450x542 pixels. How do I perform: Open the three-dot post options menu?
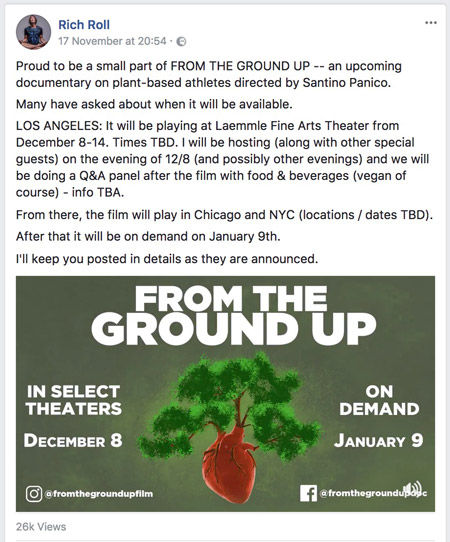pos(431,23)
